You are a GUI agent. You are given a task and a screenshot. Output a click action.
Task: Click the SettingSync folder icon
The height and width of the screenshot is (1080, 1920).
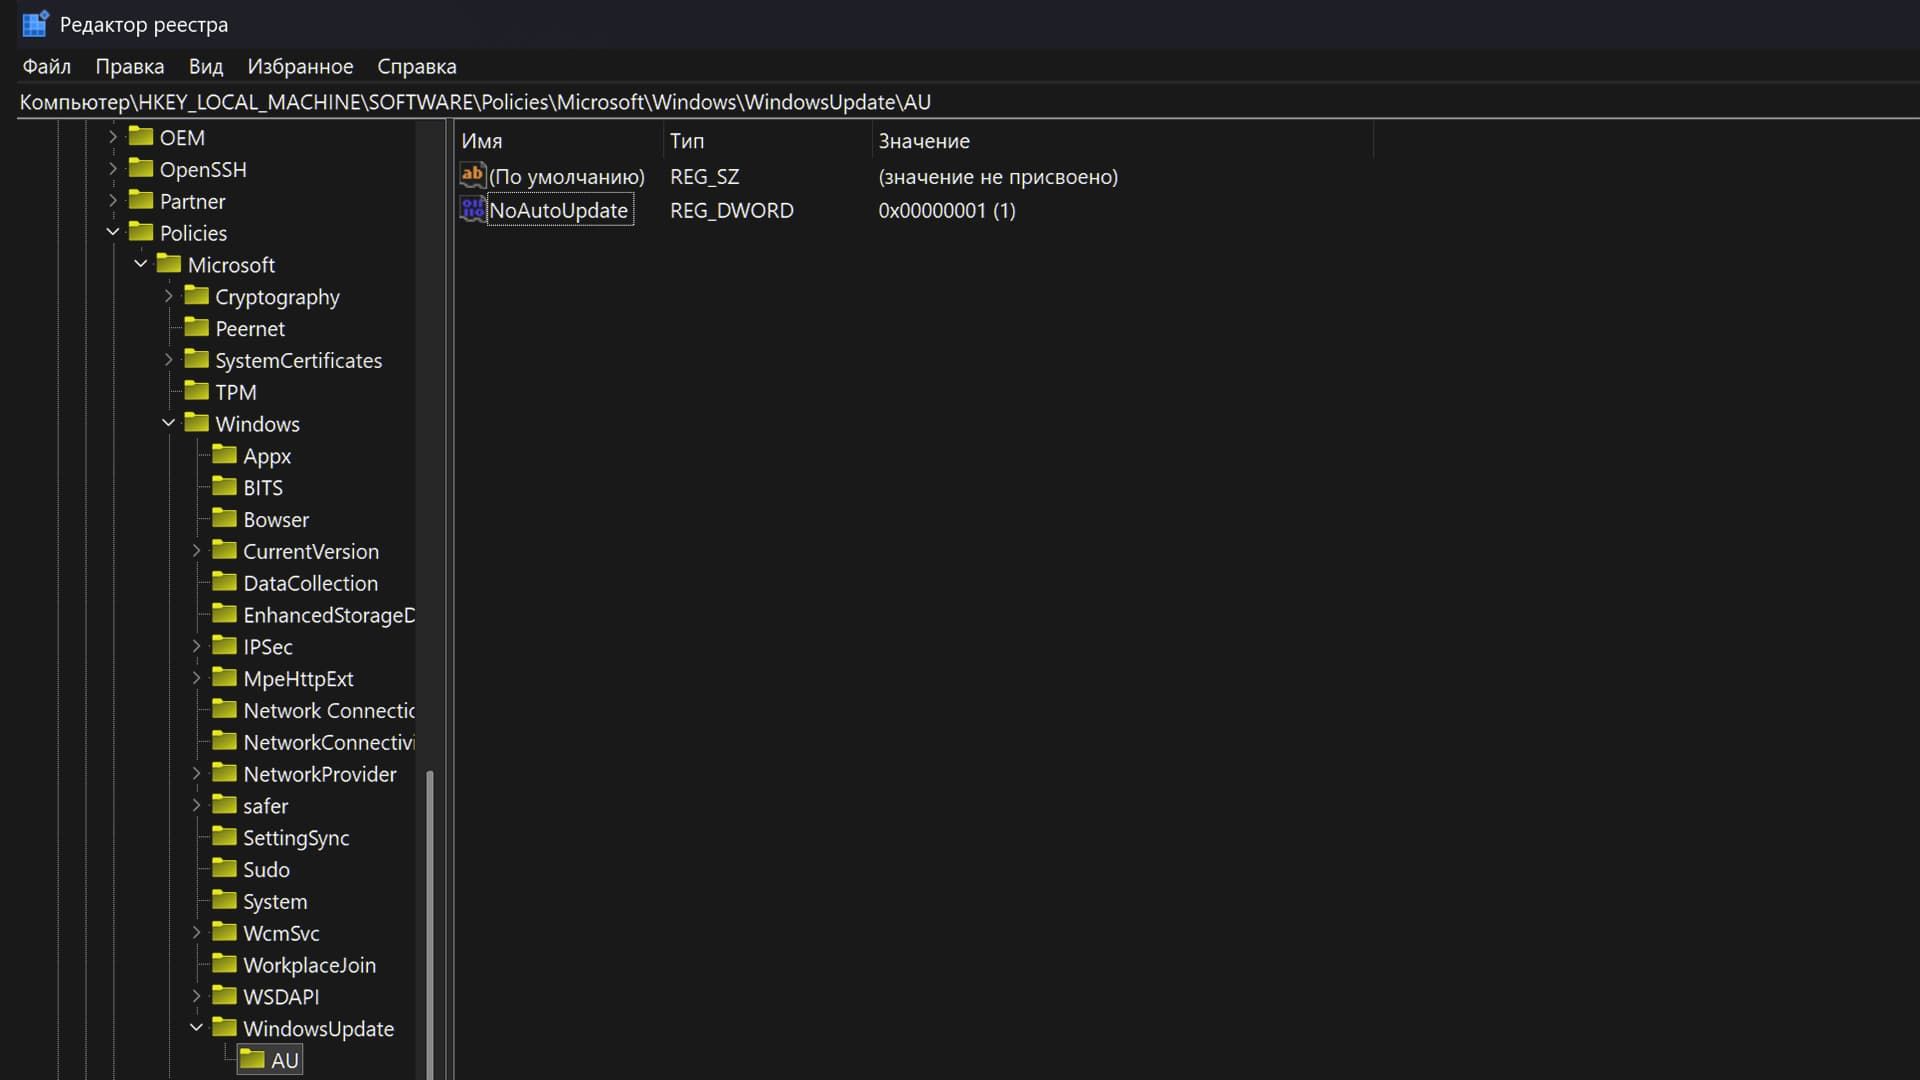coord(225,837)
